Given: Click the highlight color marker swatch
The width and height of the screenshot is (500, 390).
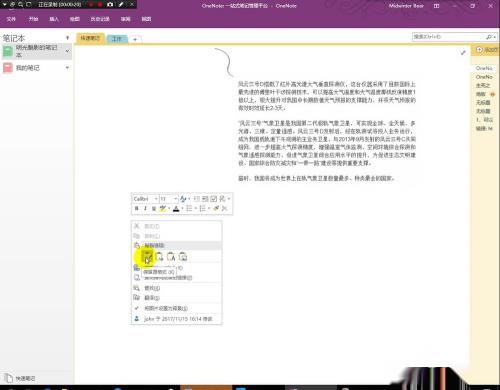Looking at the screenshot, I should pyautogui.click(x=162, y=208).
